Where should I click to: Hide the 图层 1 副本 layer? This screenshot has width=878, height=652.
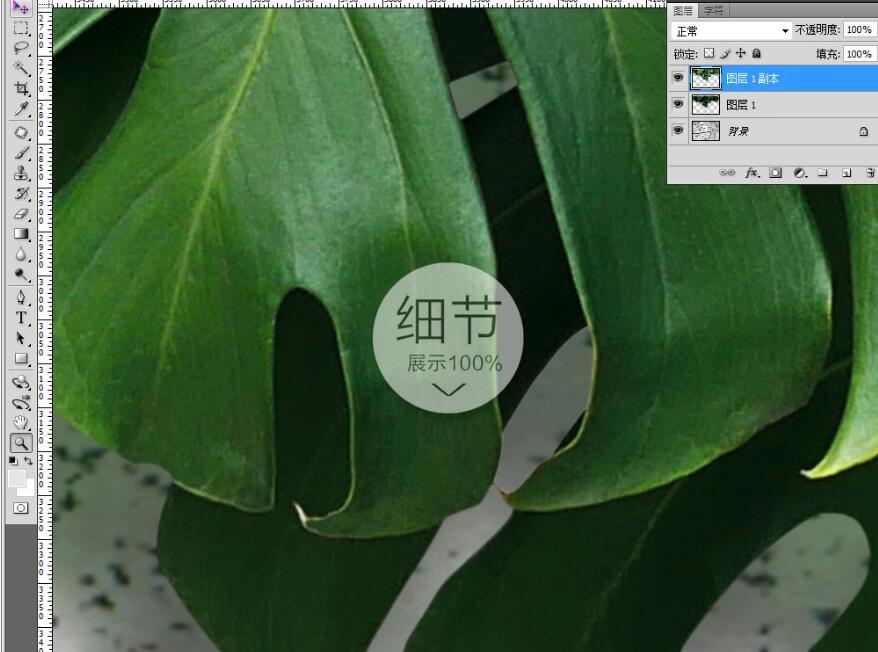(678, 78)
